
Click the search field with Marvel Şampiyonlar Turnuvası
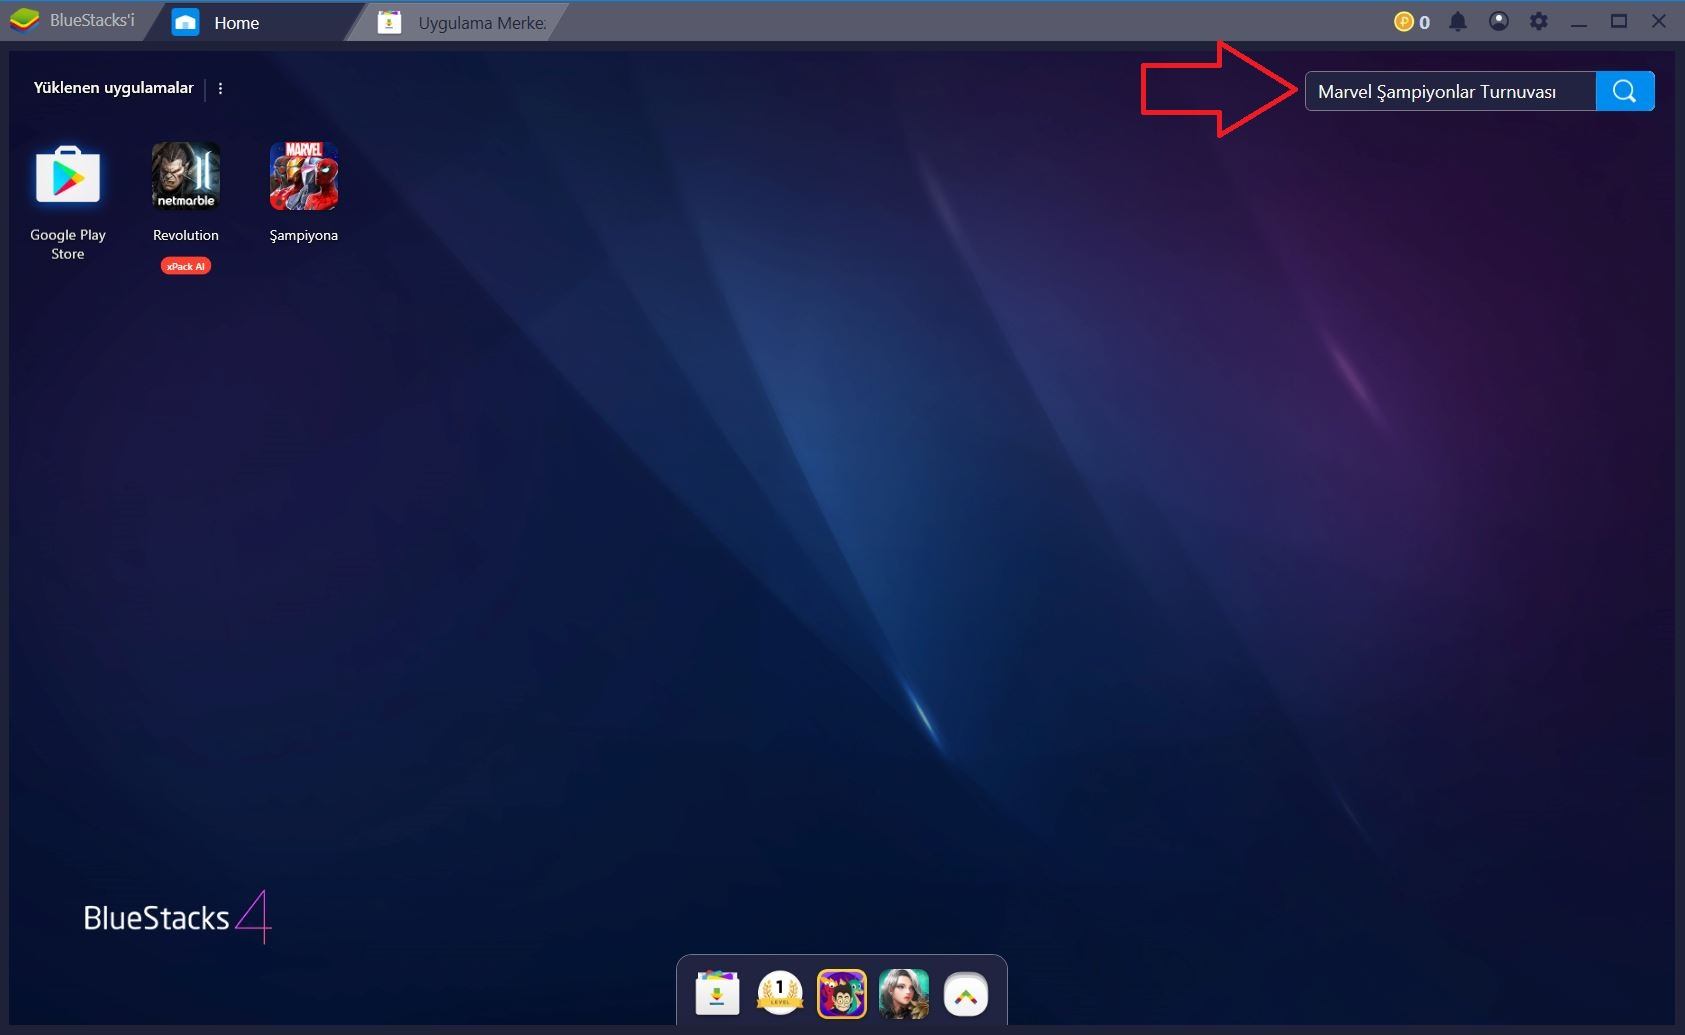tap(1450, 91)
